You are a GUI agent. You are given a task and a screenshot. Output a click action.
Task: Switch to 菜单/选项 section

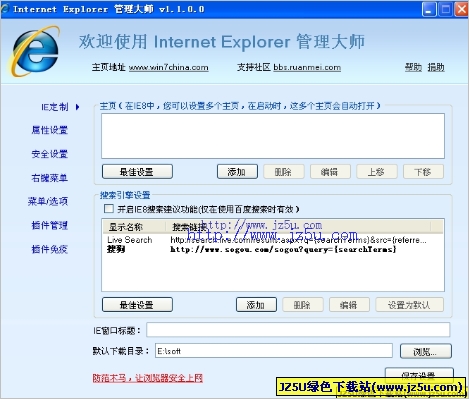(48, 201)
